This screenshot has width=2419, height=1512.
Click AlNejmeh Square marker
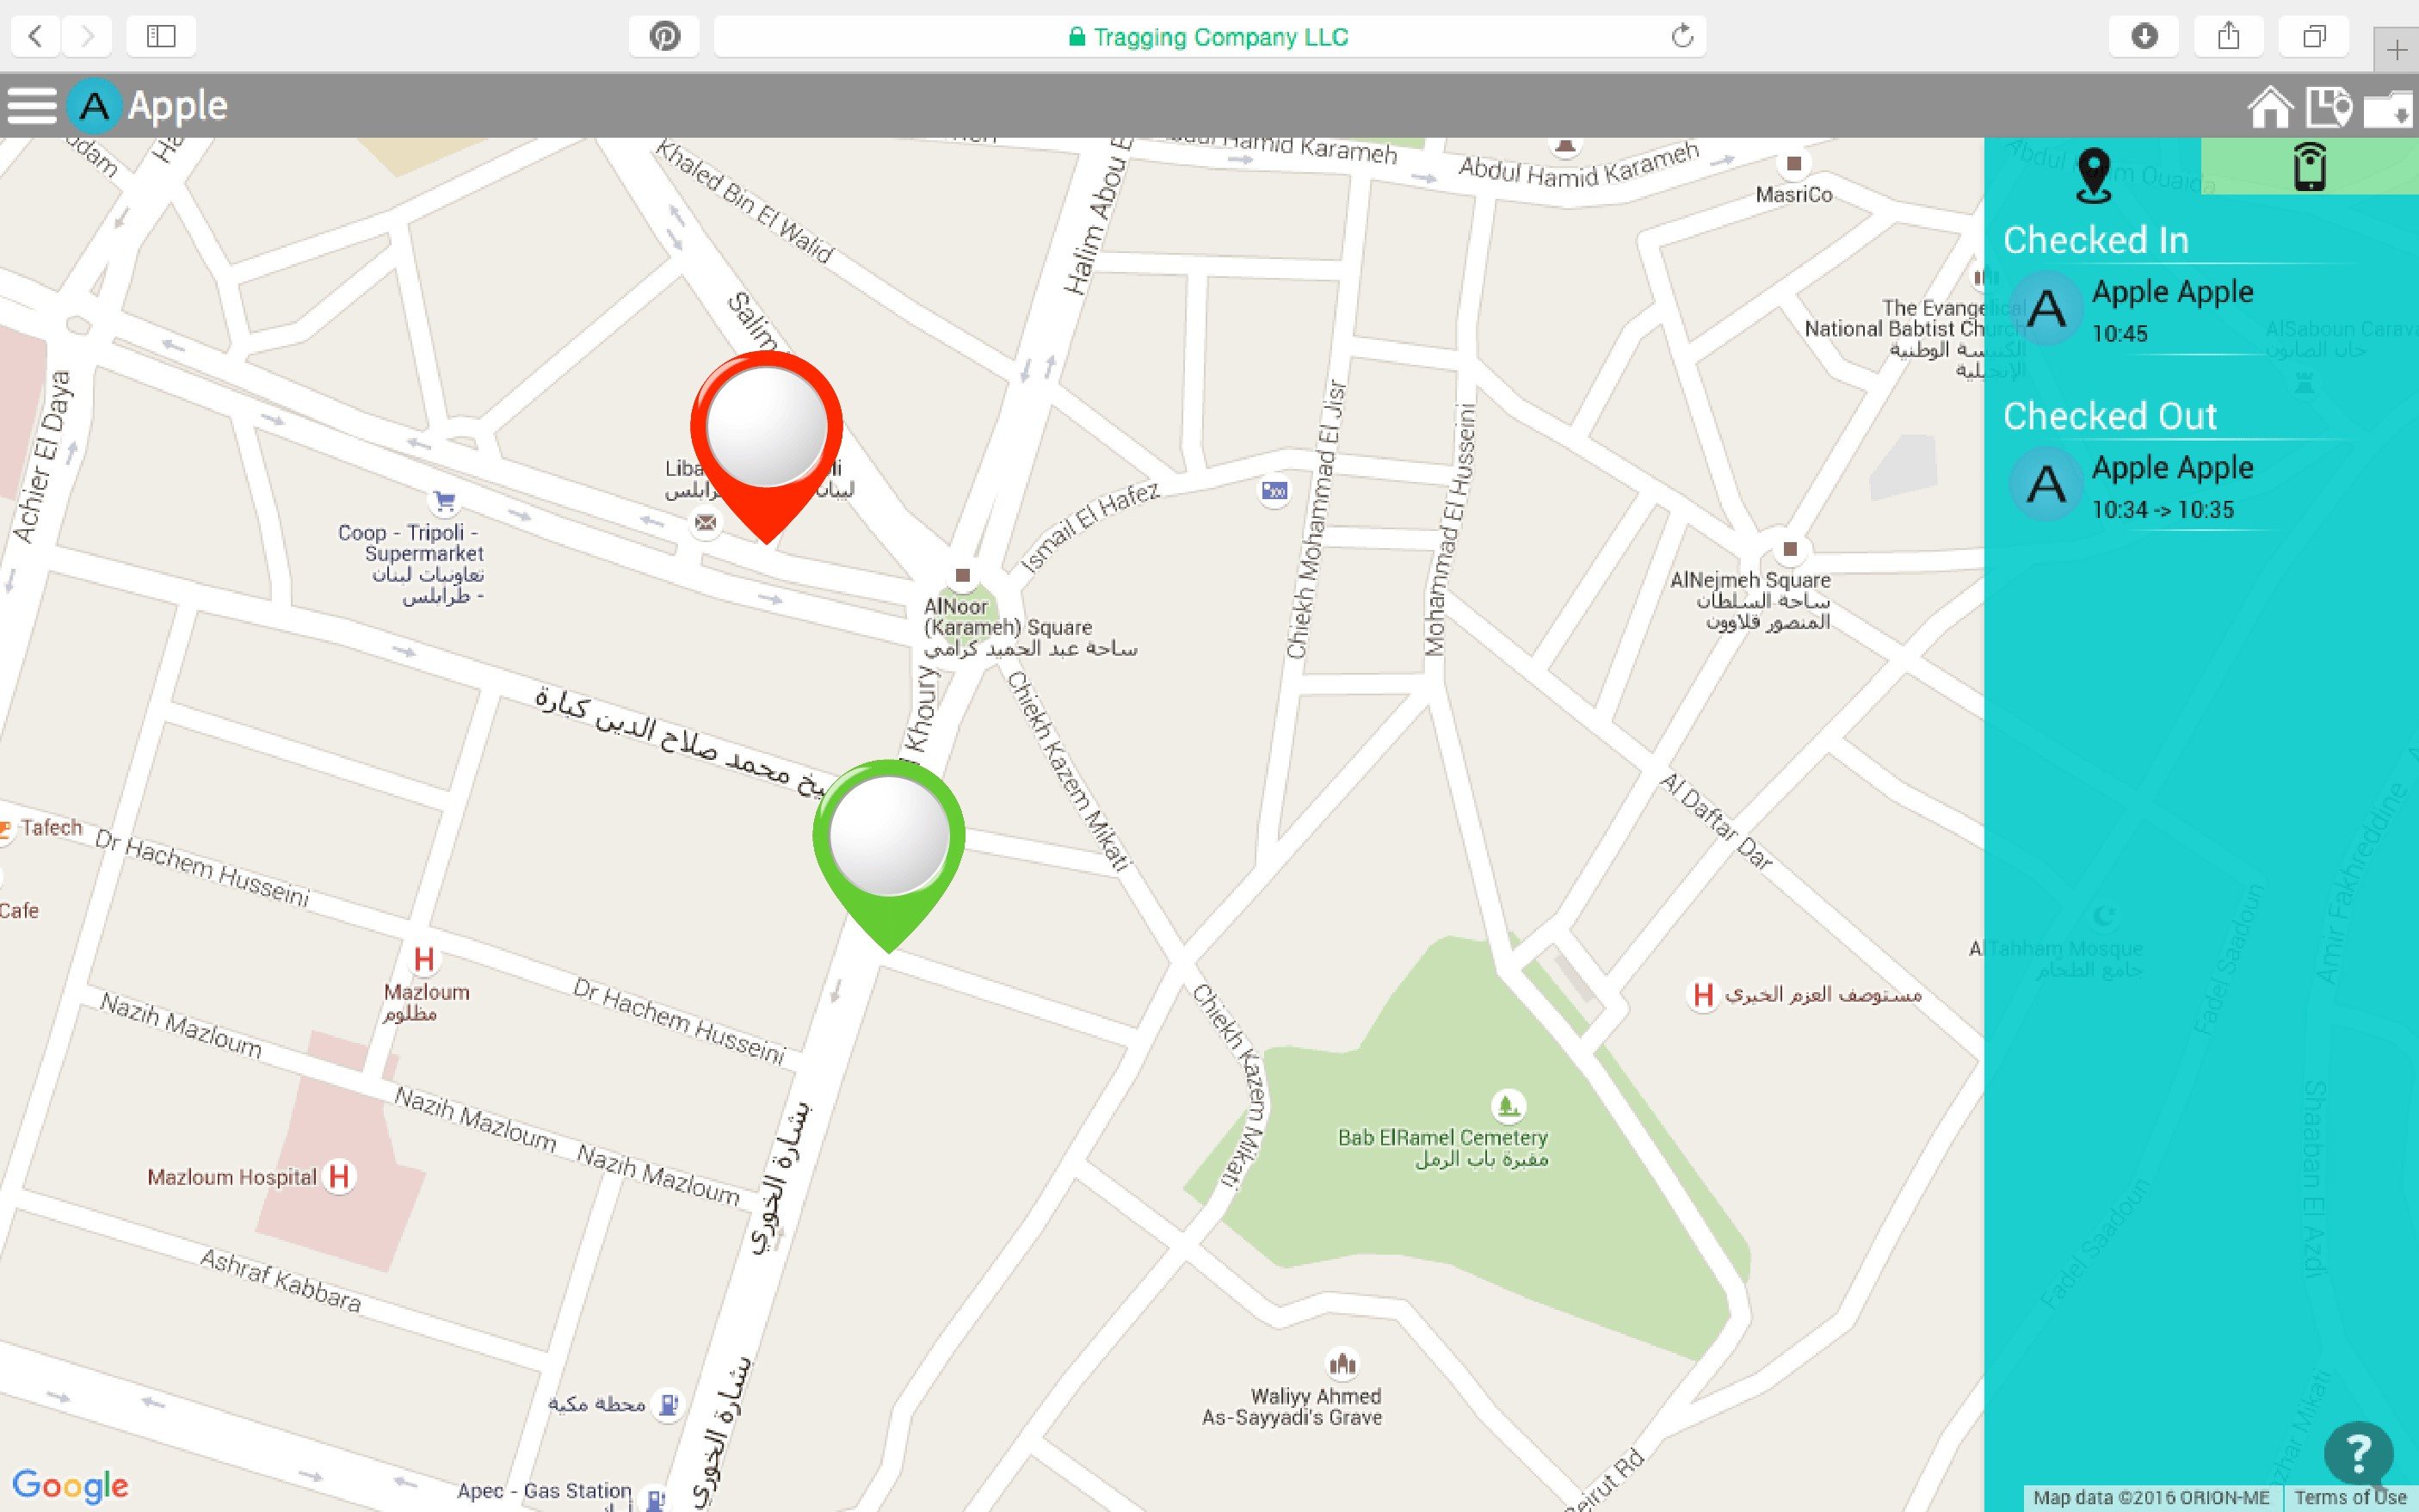click(x=1790, y=549)
